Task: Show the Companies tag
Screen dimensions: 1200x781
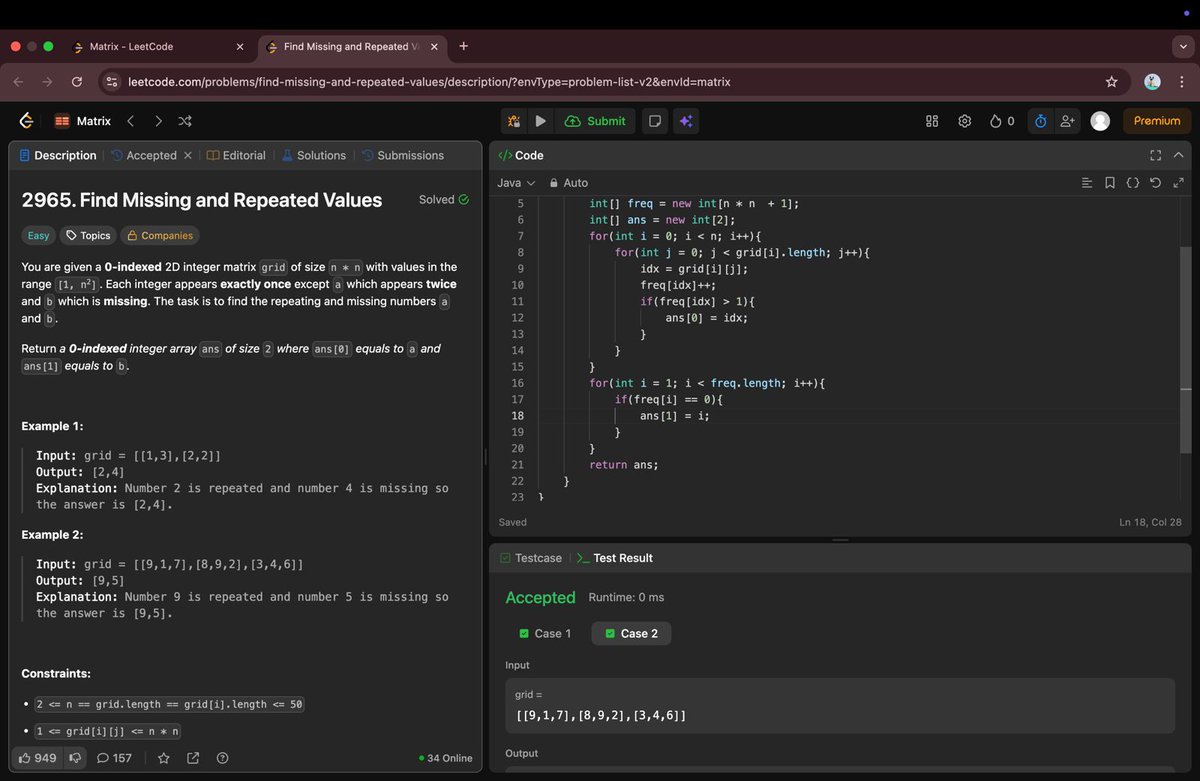Action: (159, 236)
